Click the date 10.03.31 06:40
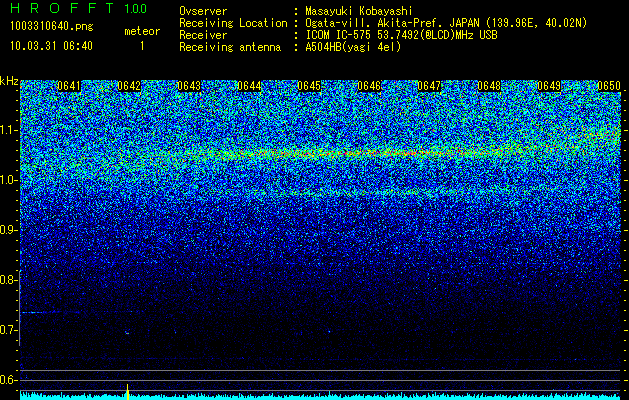 click(51, 46)
